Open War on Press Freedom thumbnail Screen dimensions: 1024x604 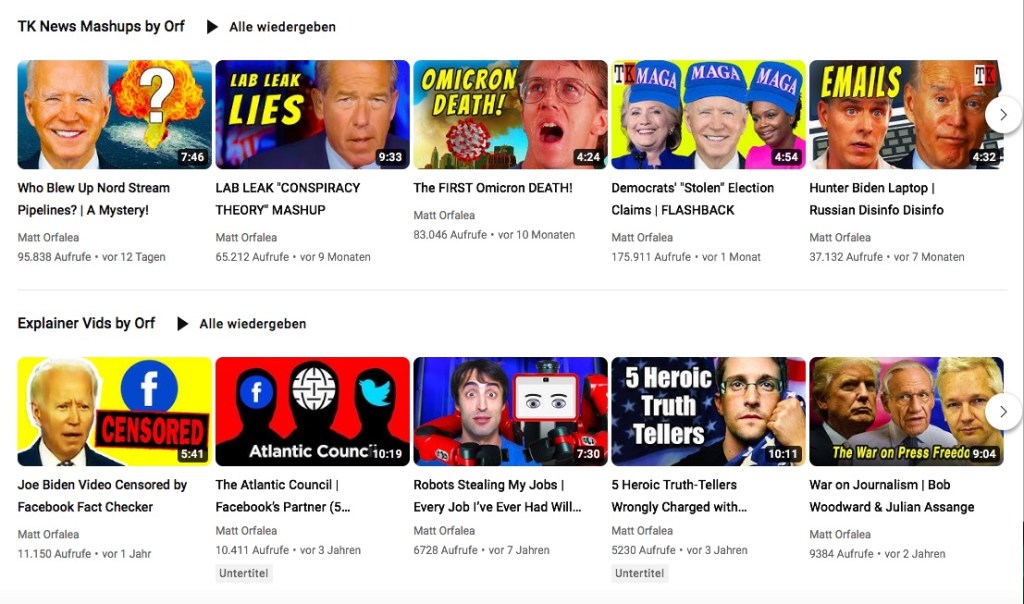(906, 411)
